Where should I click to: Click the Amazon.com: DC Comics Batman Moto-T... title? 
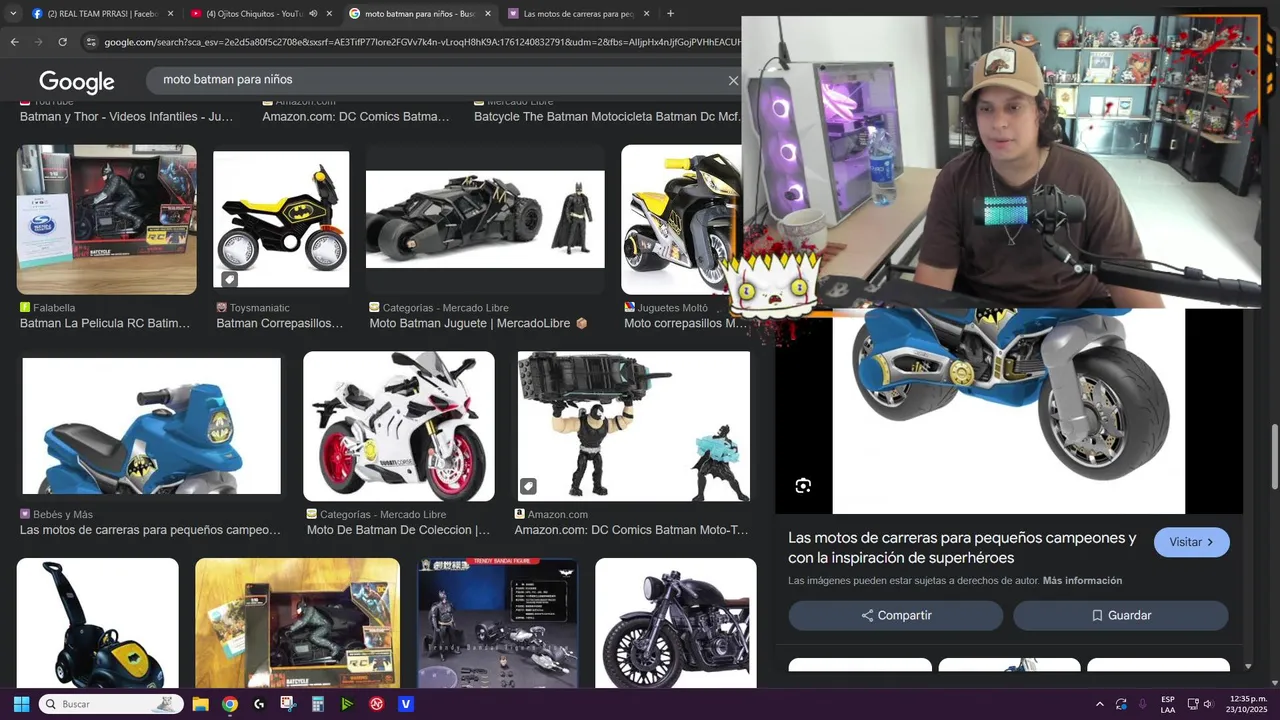coord(632,530)
